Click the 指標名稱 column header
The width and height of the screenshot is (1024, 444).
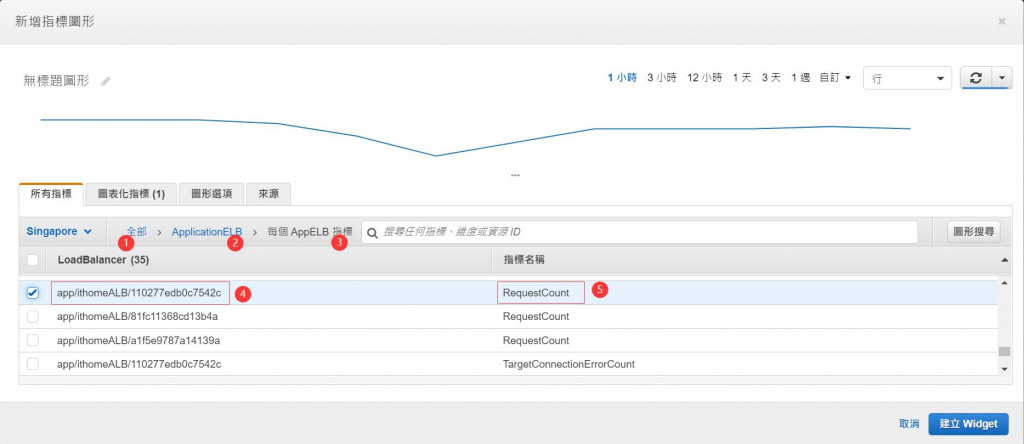(524, 260)
